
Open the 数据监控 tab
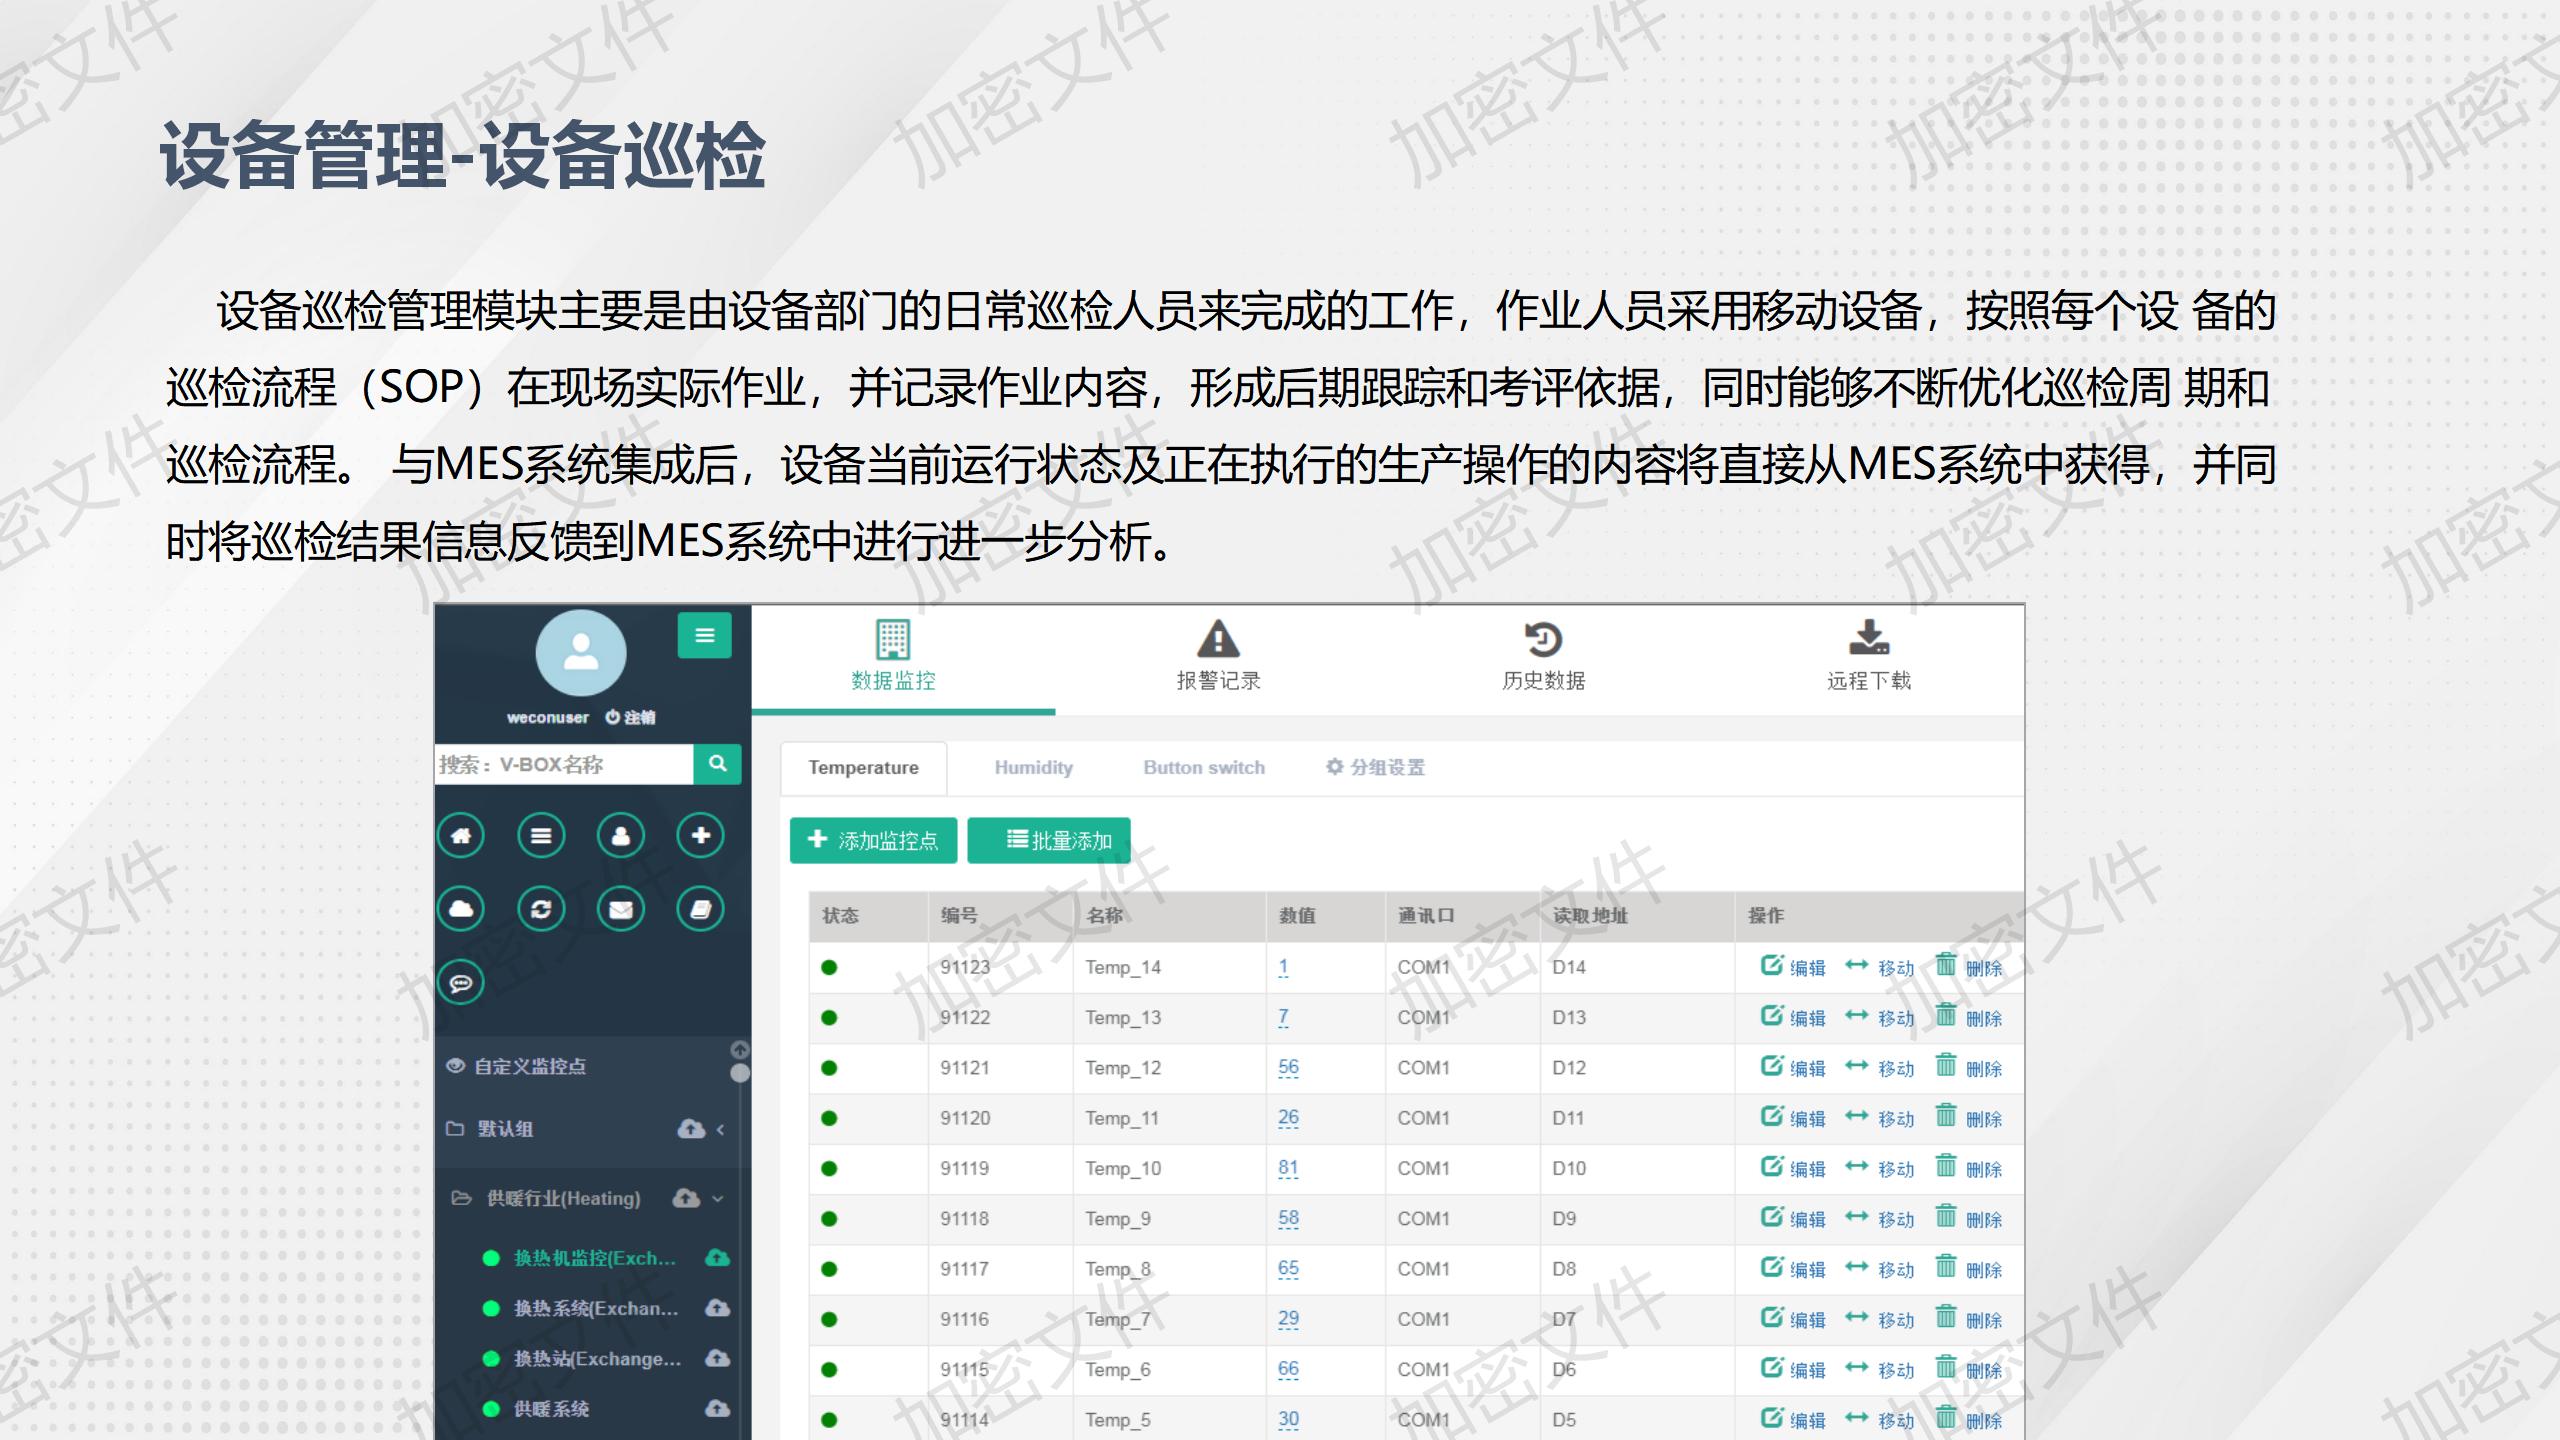pos(893,656)
